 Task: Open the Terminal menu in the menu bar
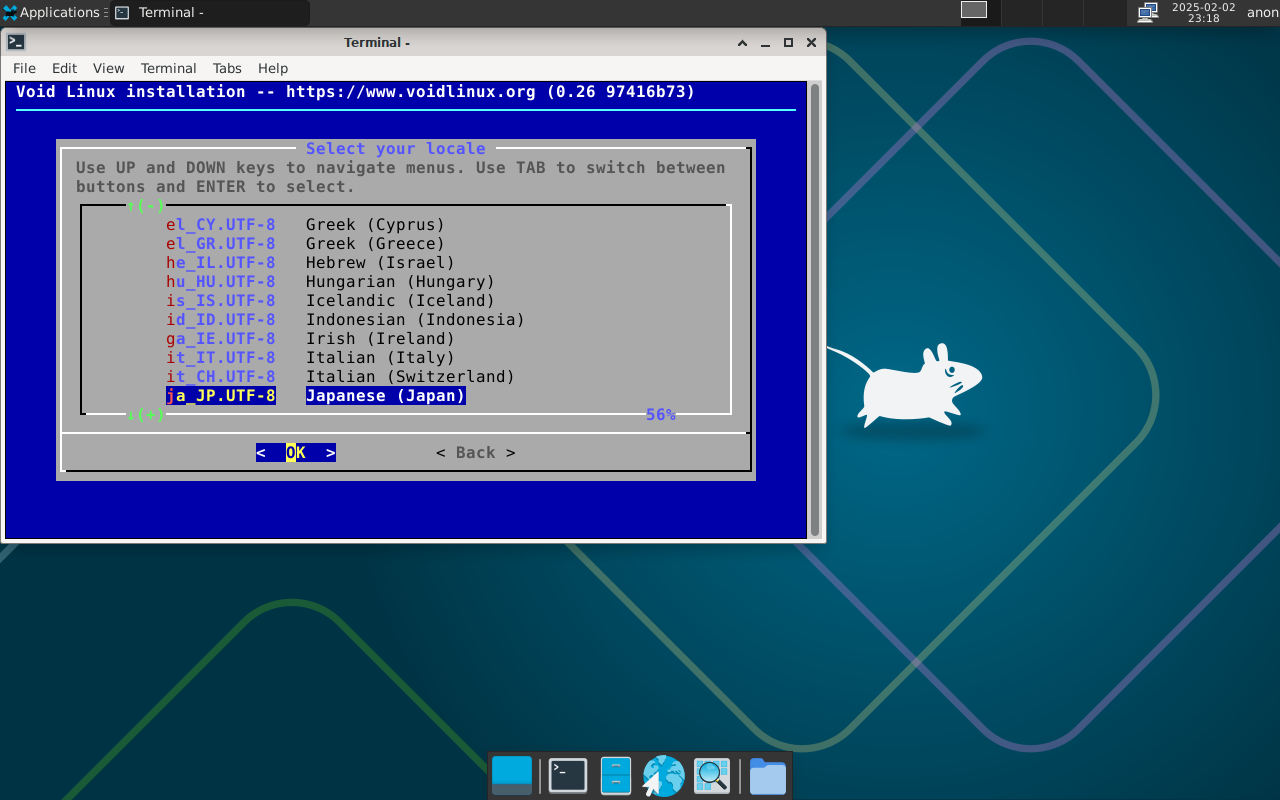point(168,68)
